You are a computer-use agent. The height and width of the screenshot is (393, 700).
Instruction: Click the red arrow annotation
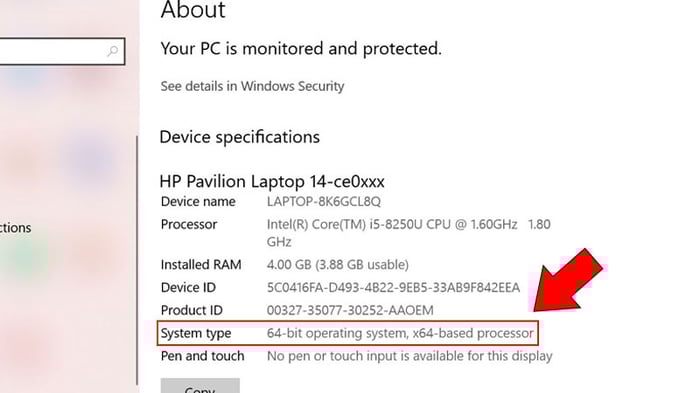[568, 280]
